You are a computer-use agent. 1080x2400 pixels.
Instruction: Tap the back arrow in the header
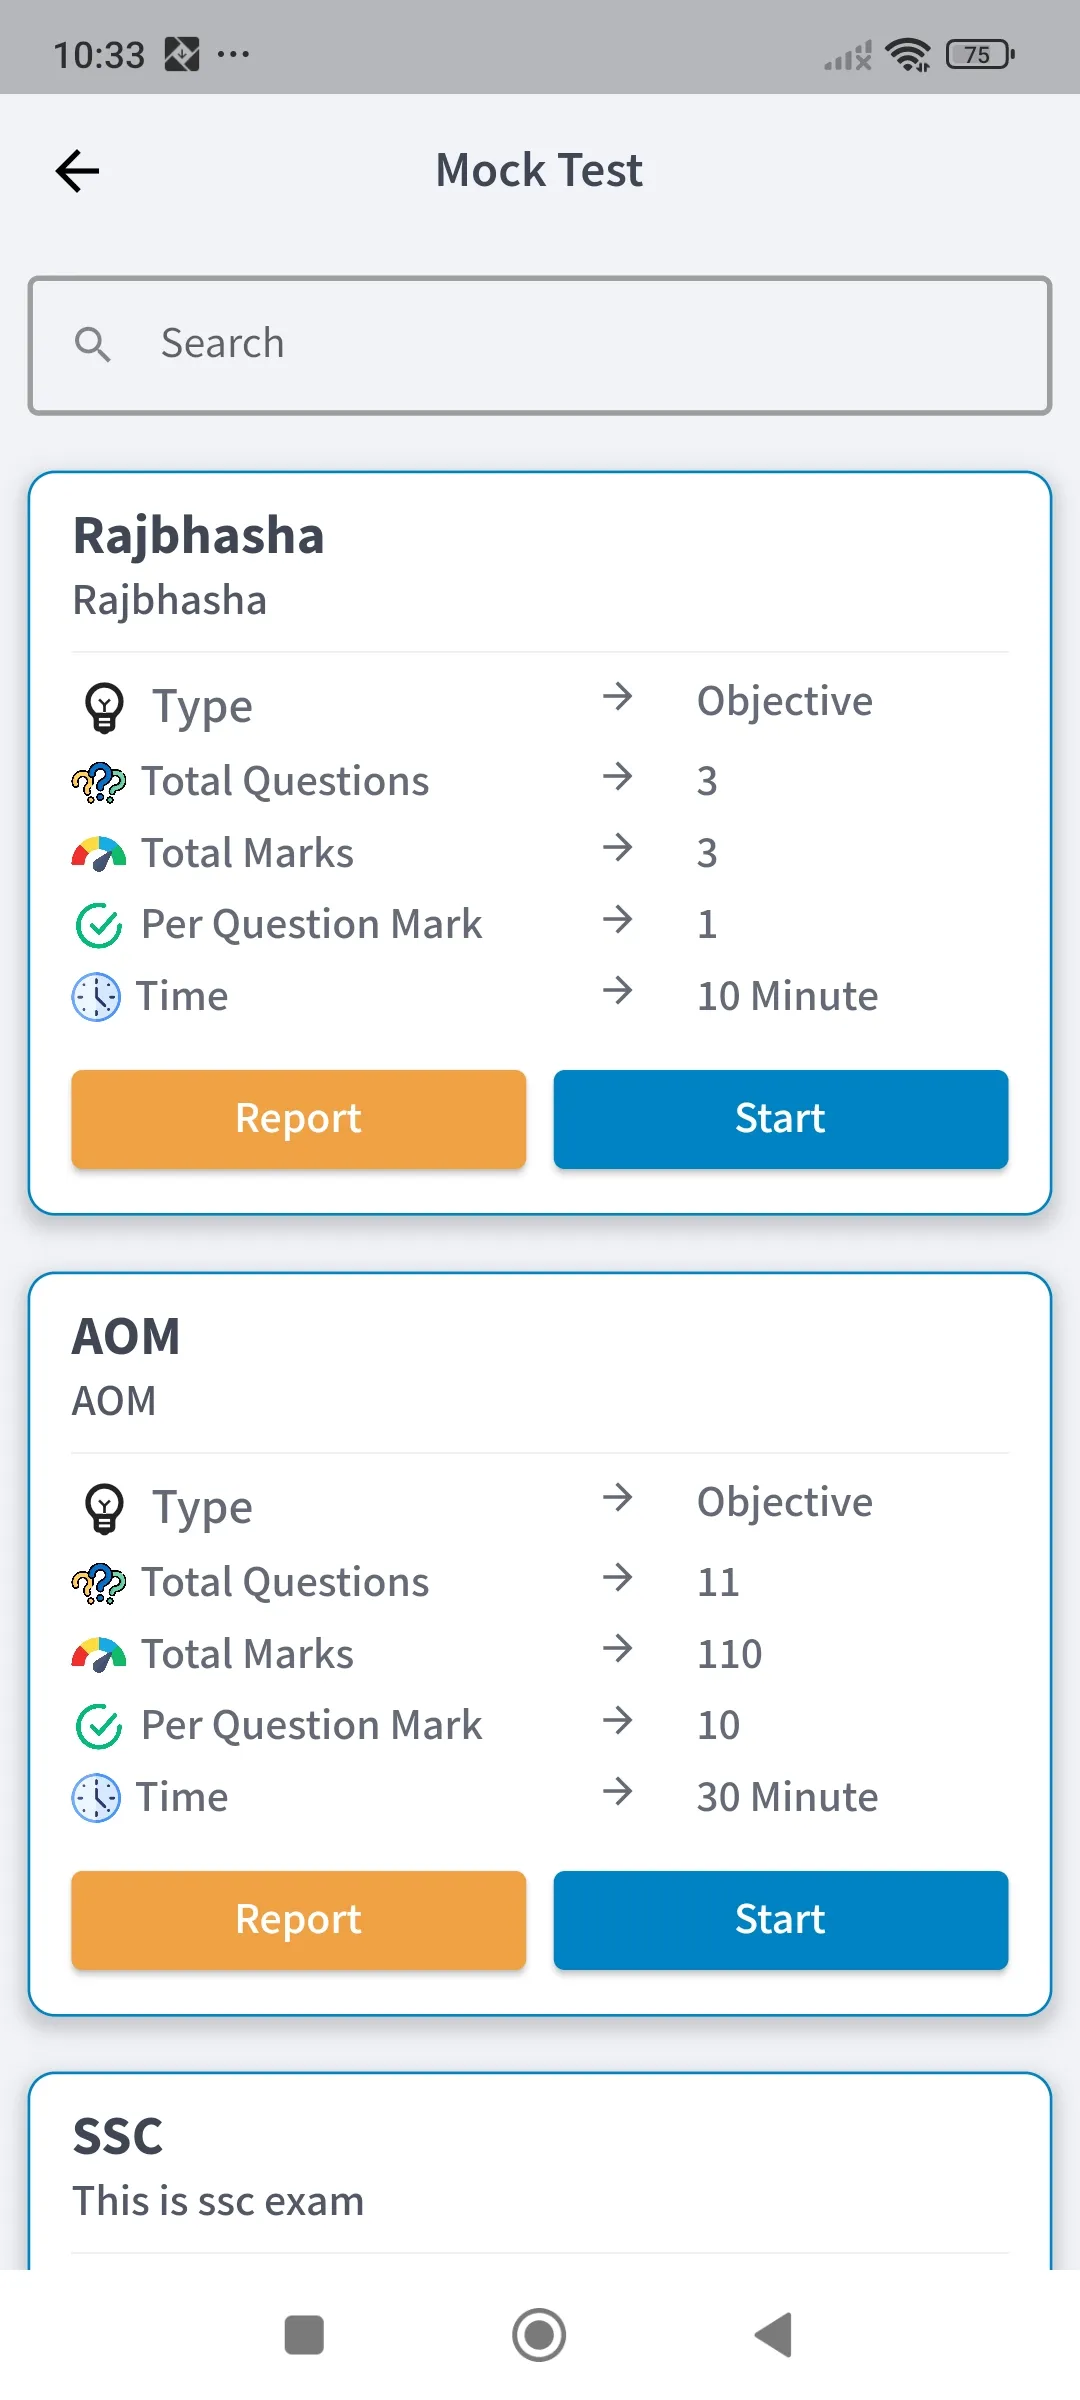tap(77, 171)
